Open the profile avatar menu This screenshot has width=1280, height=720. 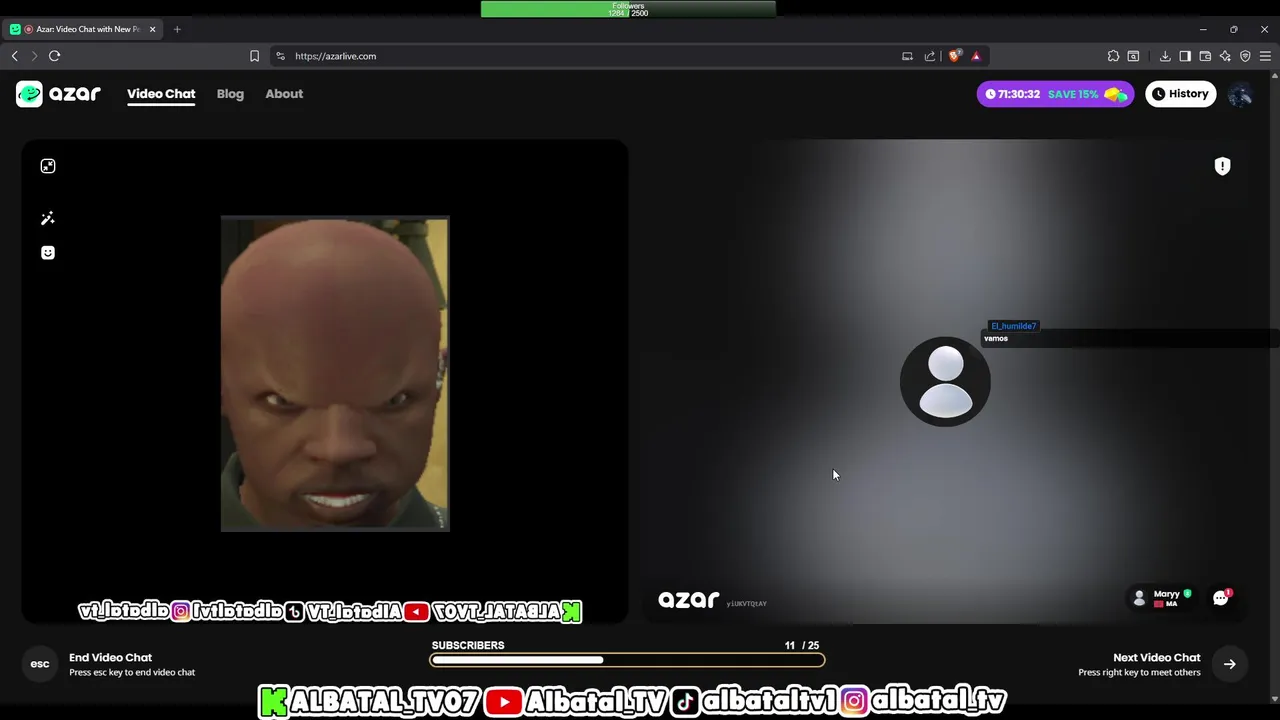1240,94
